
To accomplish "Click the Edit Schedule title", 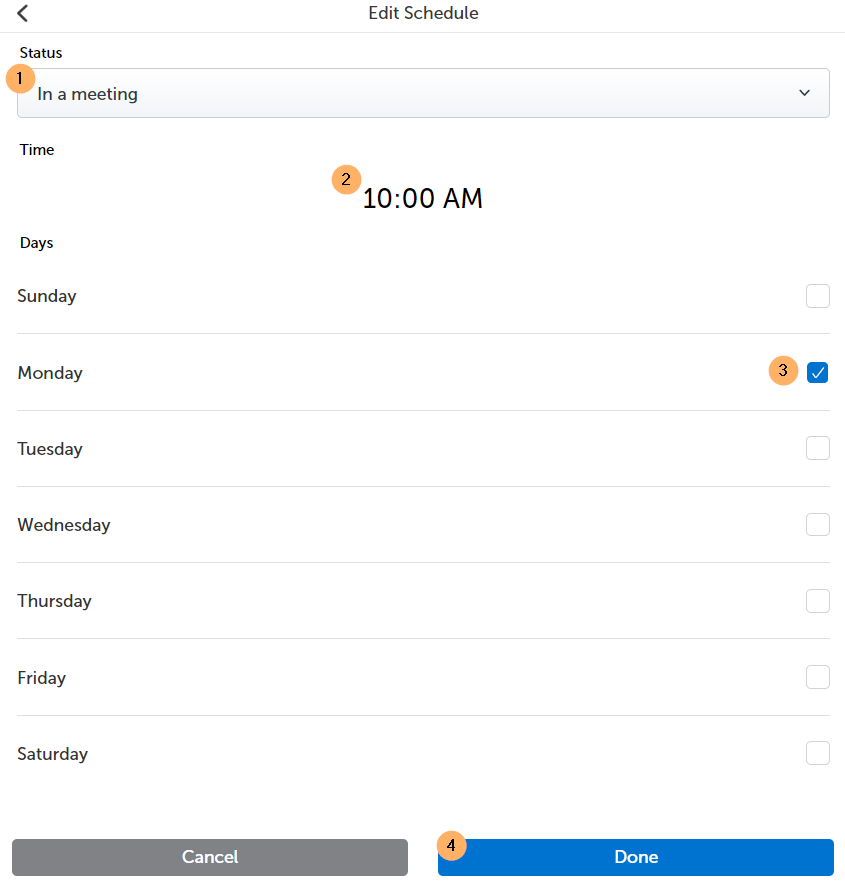I will 423,13.
